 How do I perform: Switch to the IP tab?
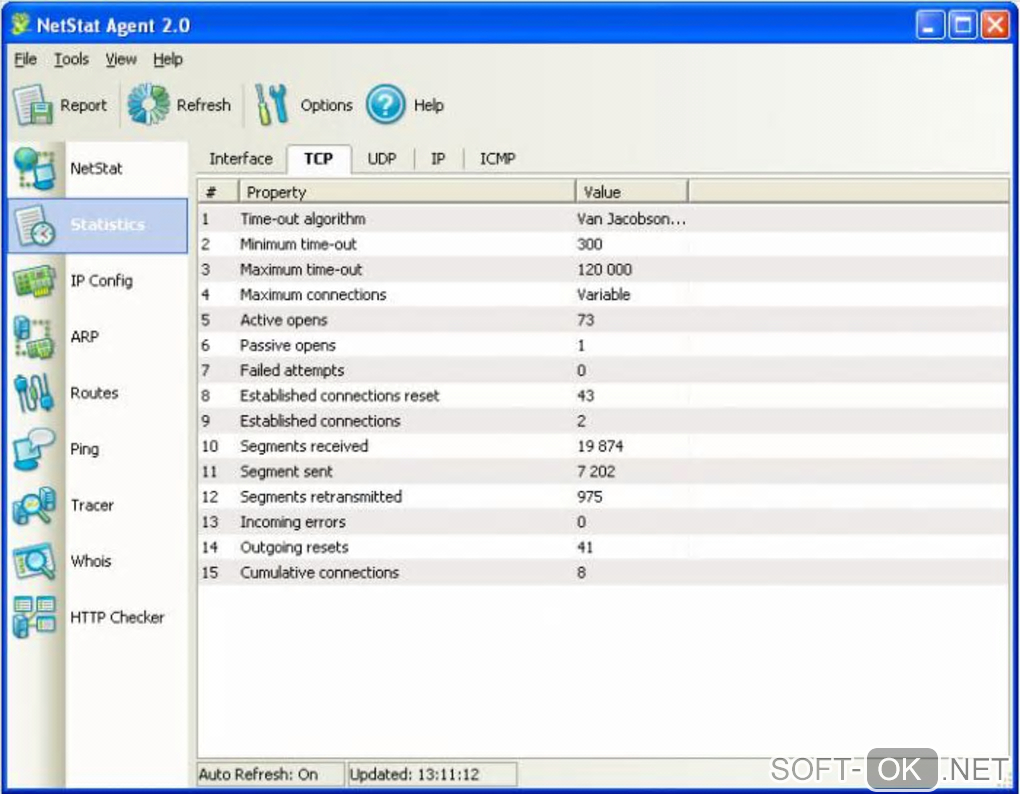pyautogui.click(x=438, y=159)
